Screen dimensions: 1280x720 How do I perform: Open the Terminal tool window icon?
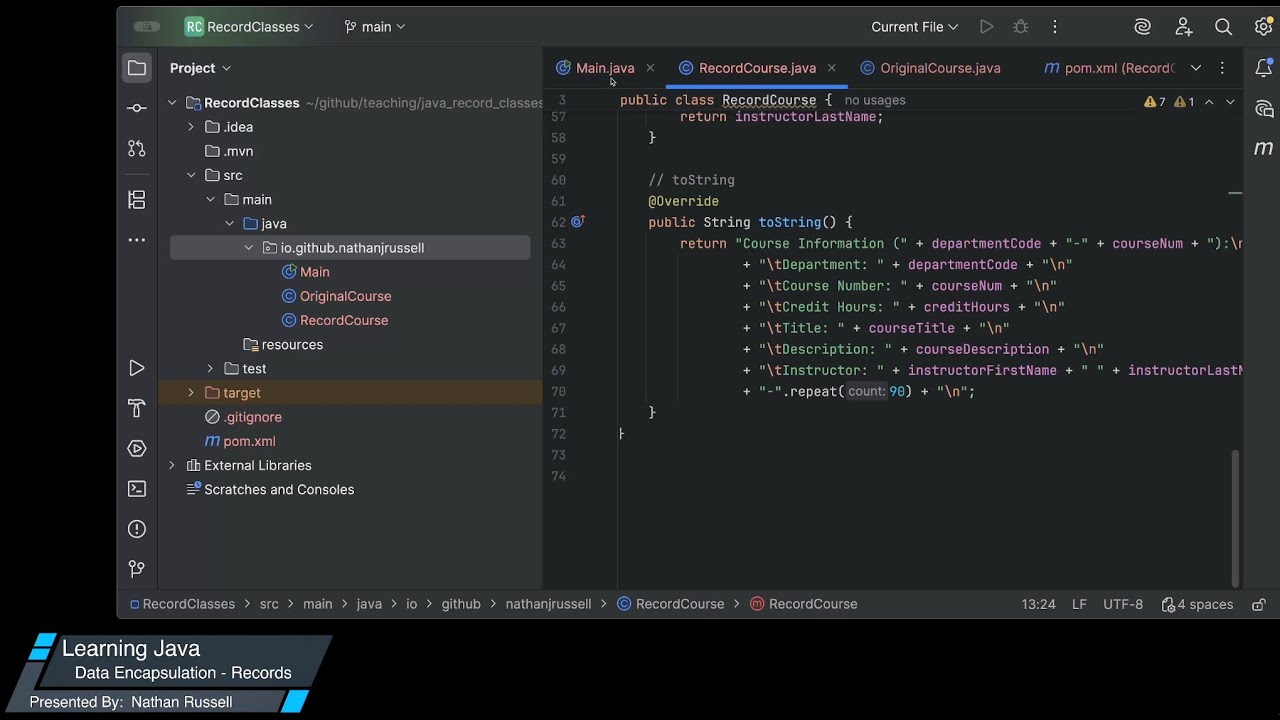pos(137,489)
